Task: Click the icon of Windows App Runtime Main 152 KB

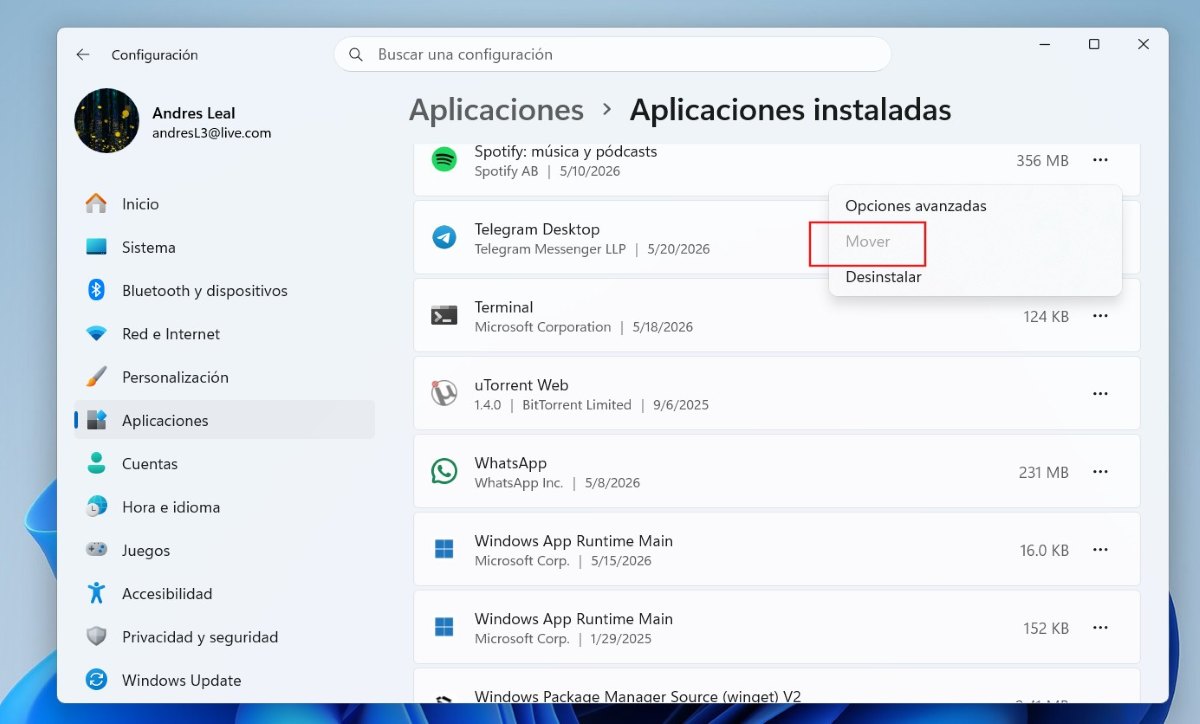Action: click(444, 627)
